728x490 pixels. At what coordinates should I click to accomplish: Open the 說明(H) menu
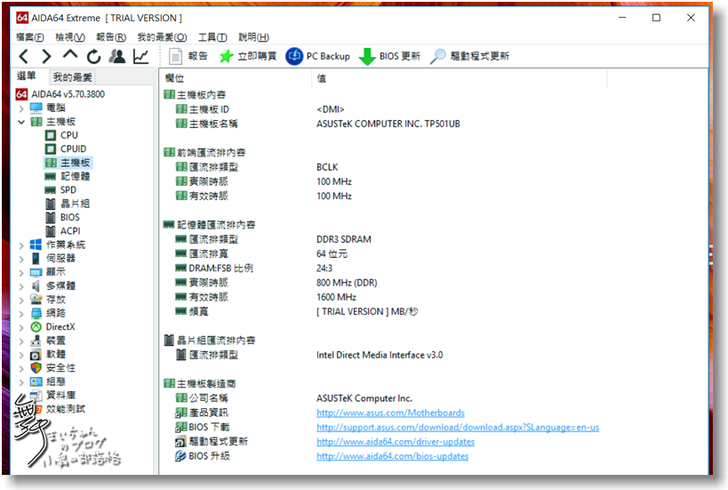(x=254, y=37)
